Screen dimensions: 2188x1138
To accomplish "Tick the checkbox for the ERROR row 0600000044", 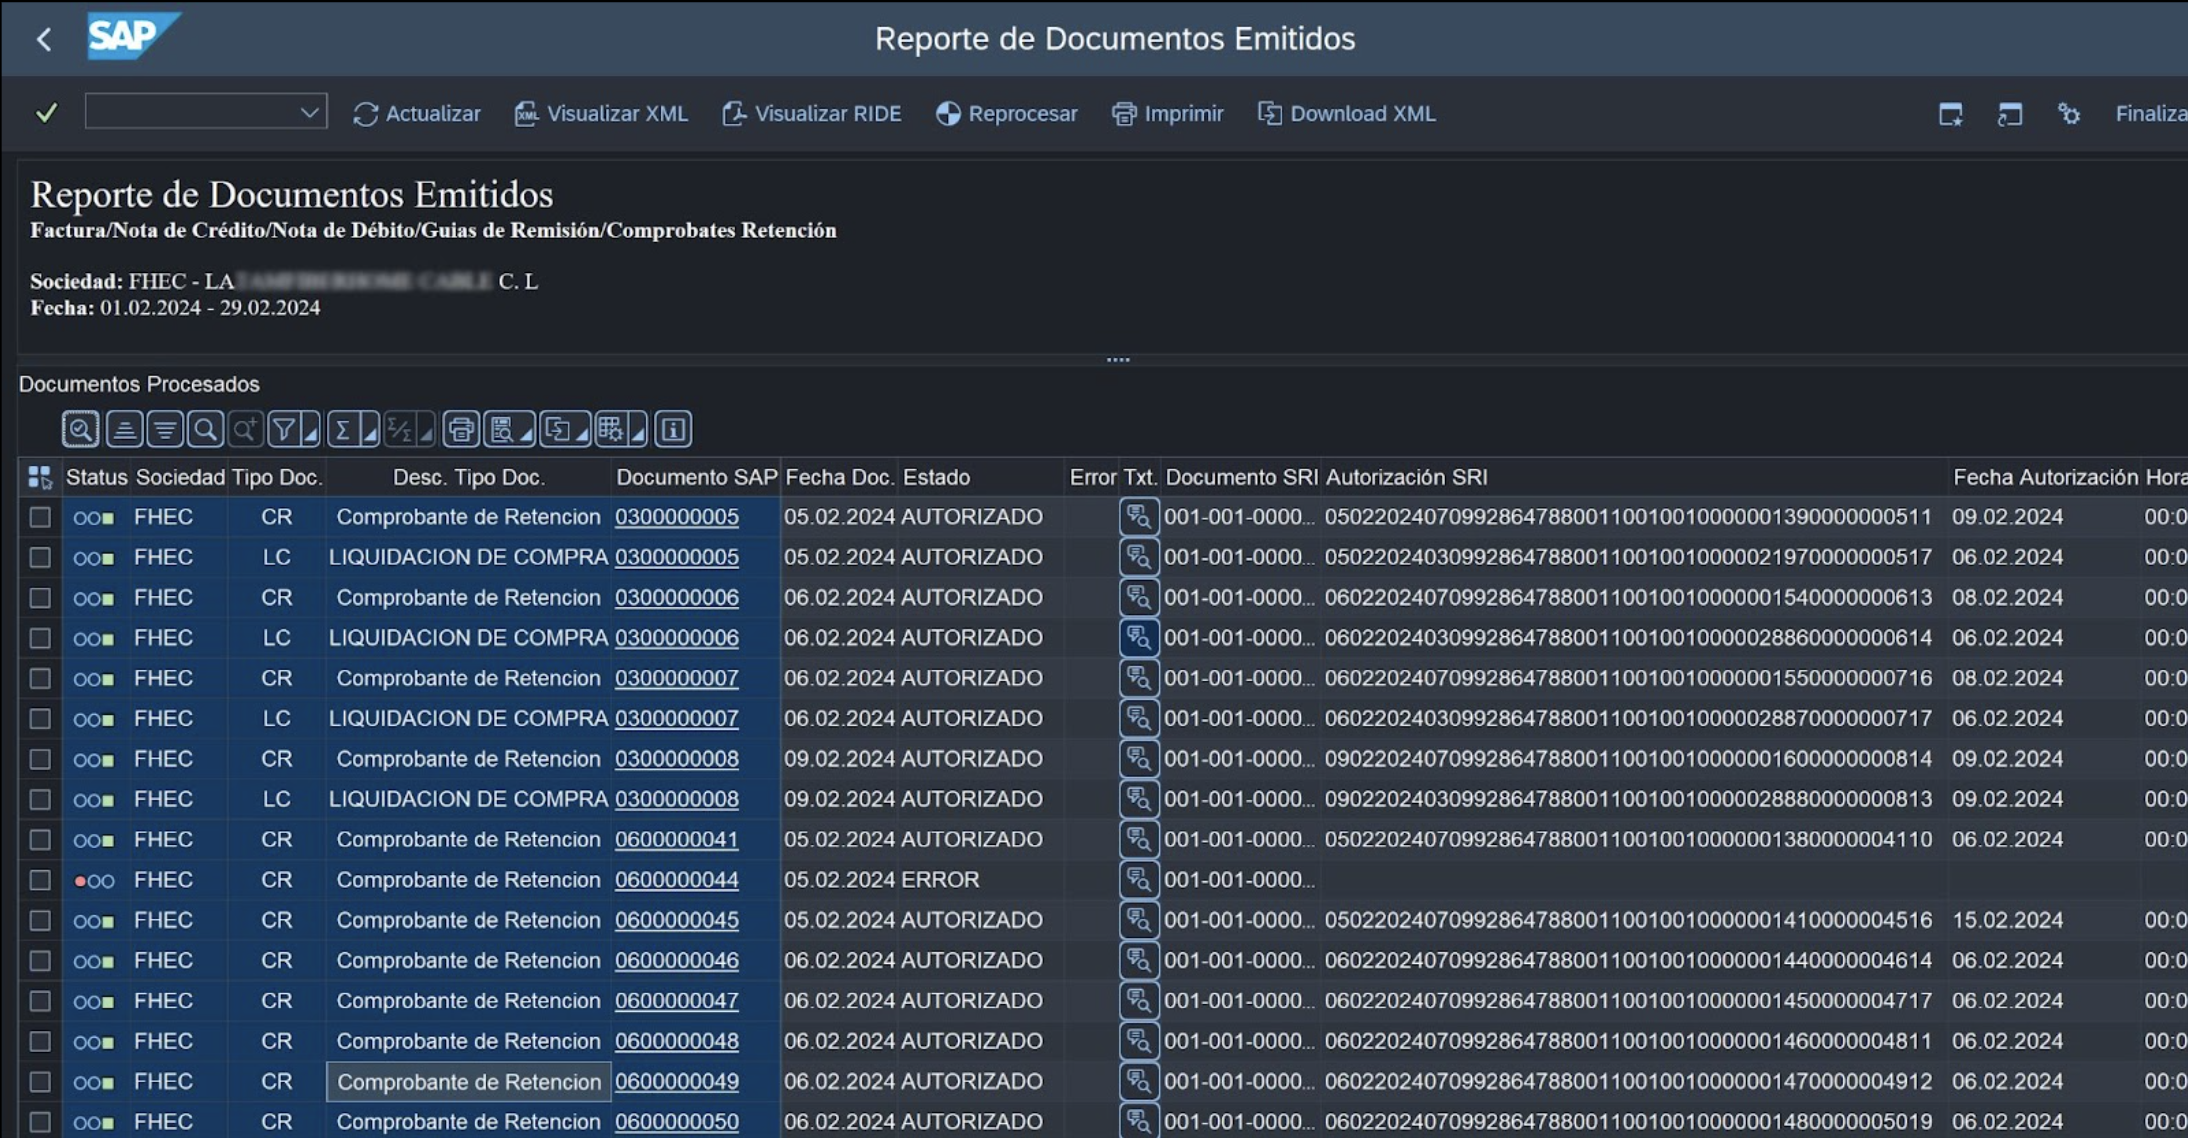I will point(40,880).
